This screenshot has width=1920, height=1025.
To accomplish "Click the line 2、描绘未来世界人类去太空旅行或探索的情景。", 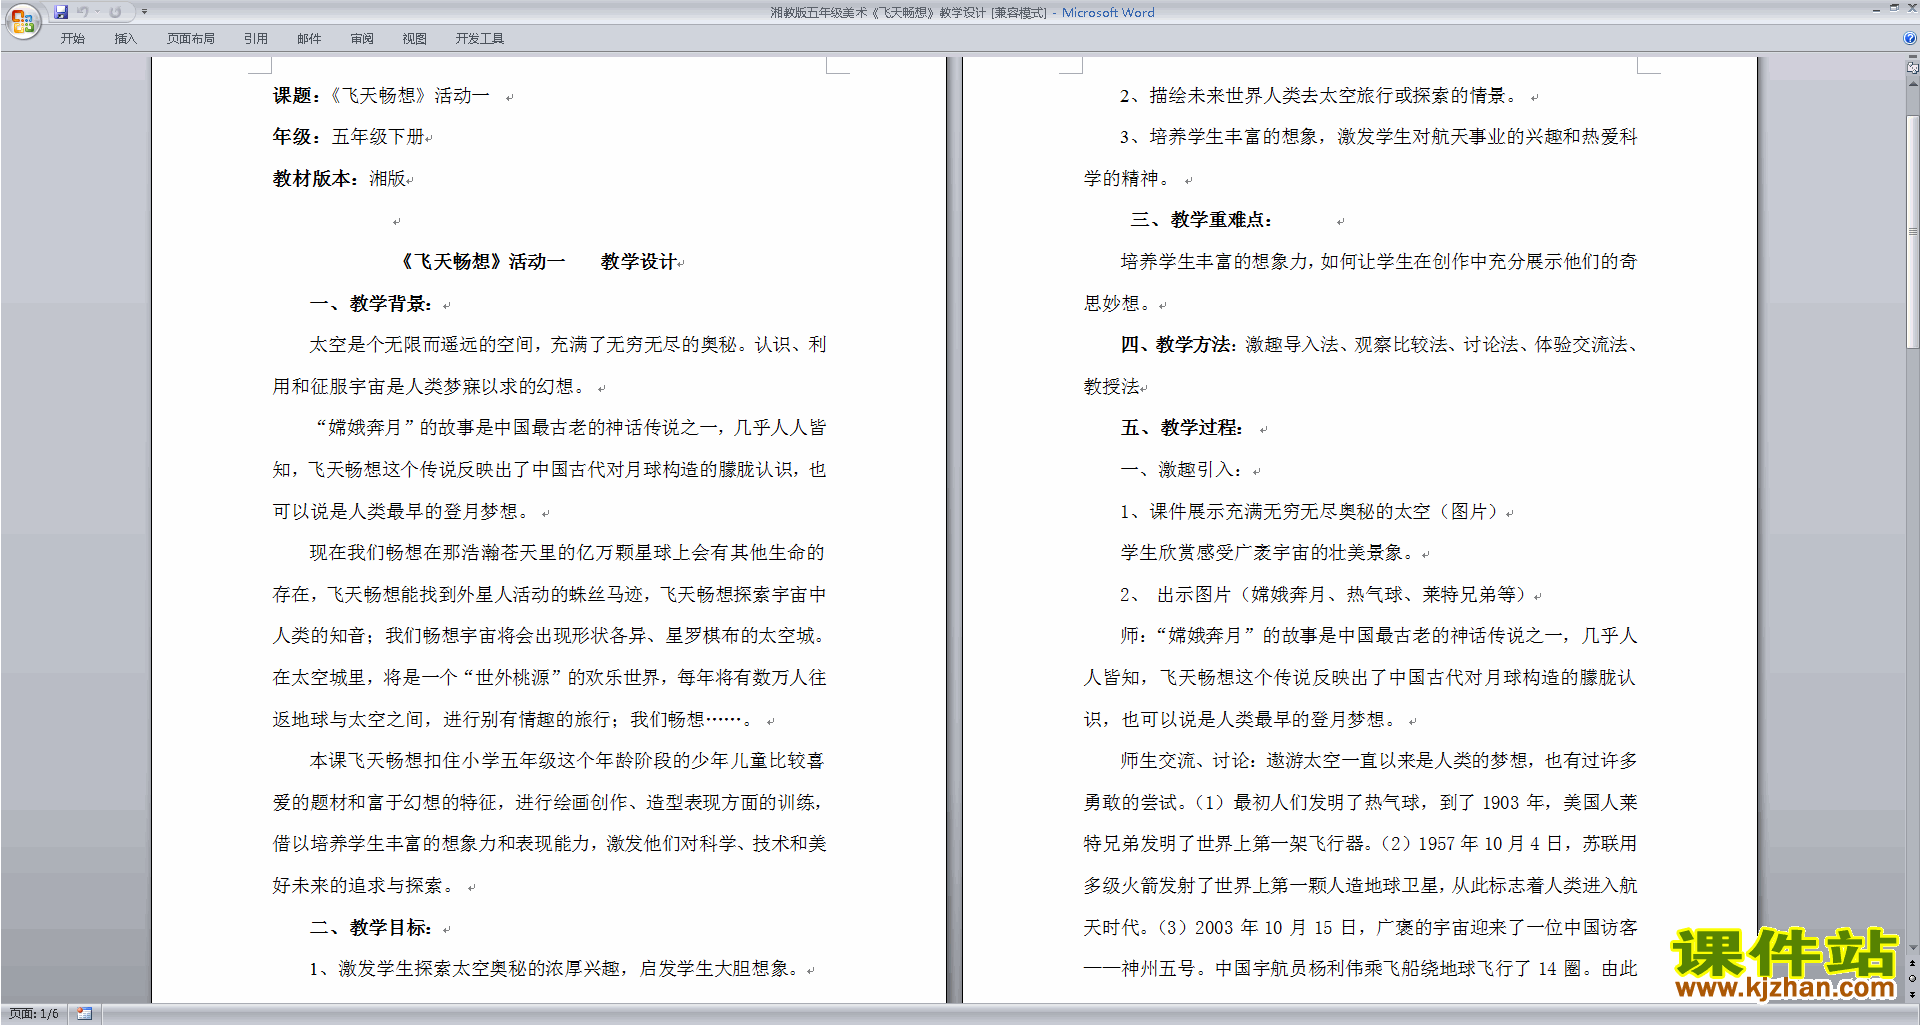I will 1321,96.
